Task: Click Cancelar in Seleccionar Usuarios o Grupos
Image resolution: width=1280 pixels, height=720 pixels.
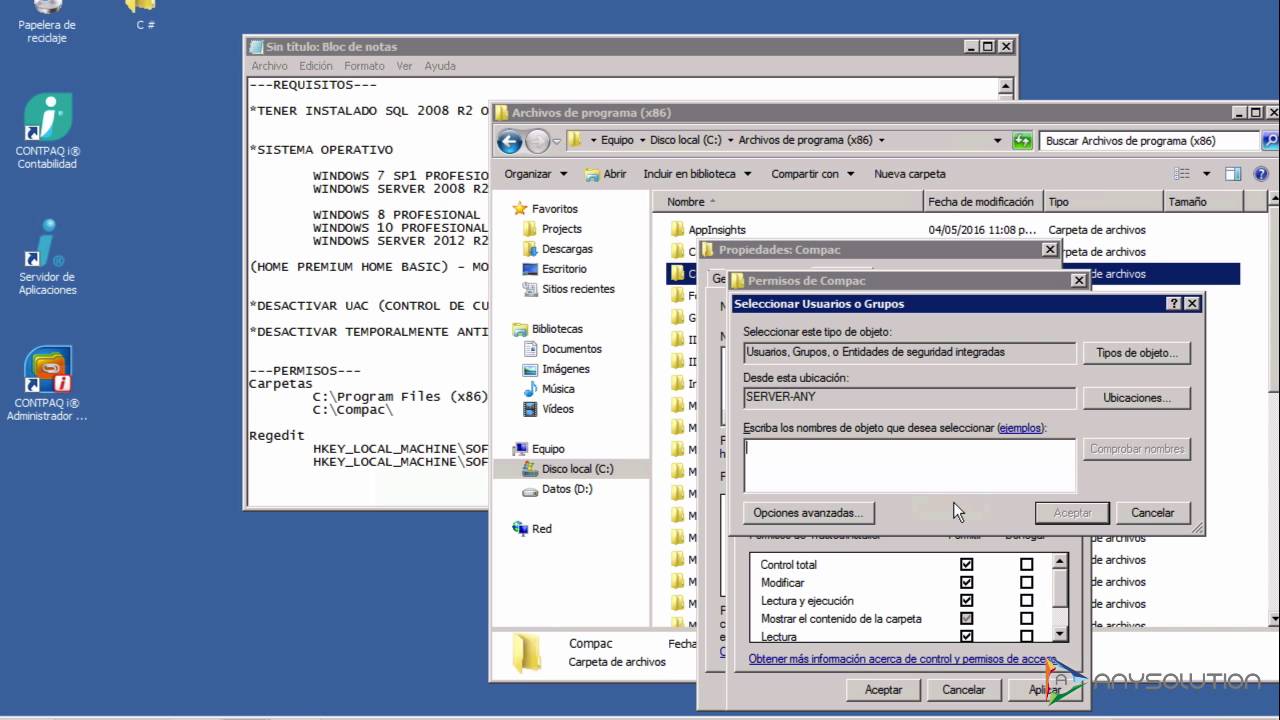Action: (x=1152, y=513)
